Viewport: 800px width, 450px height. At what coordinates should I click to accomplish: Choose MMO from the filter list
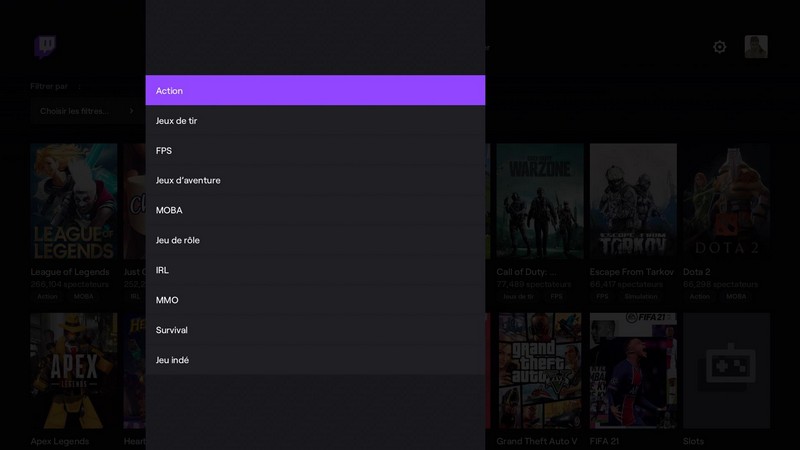pos(315,300)
